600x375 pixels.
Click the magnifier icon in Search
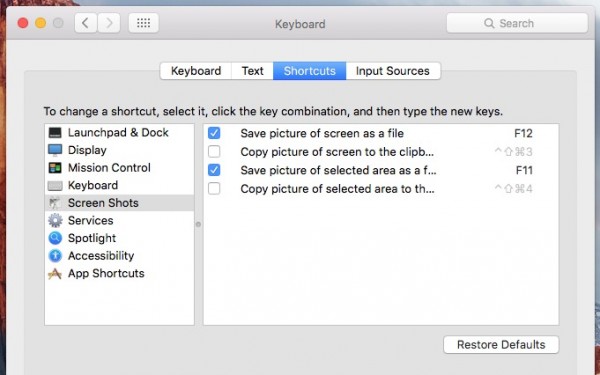pos(489,23)
